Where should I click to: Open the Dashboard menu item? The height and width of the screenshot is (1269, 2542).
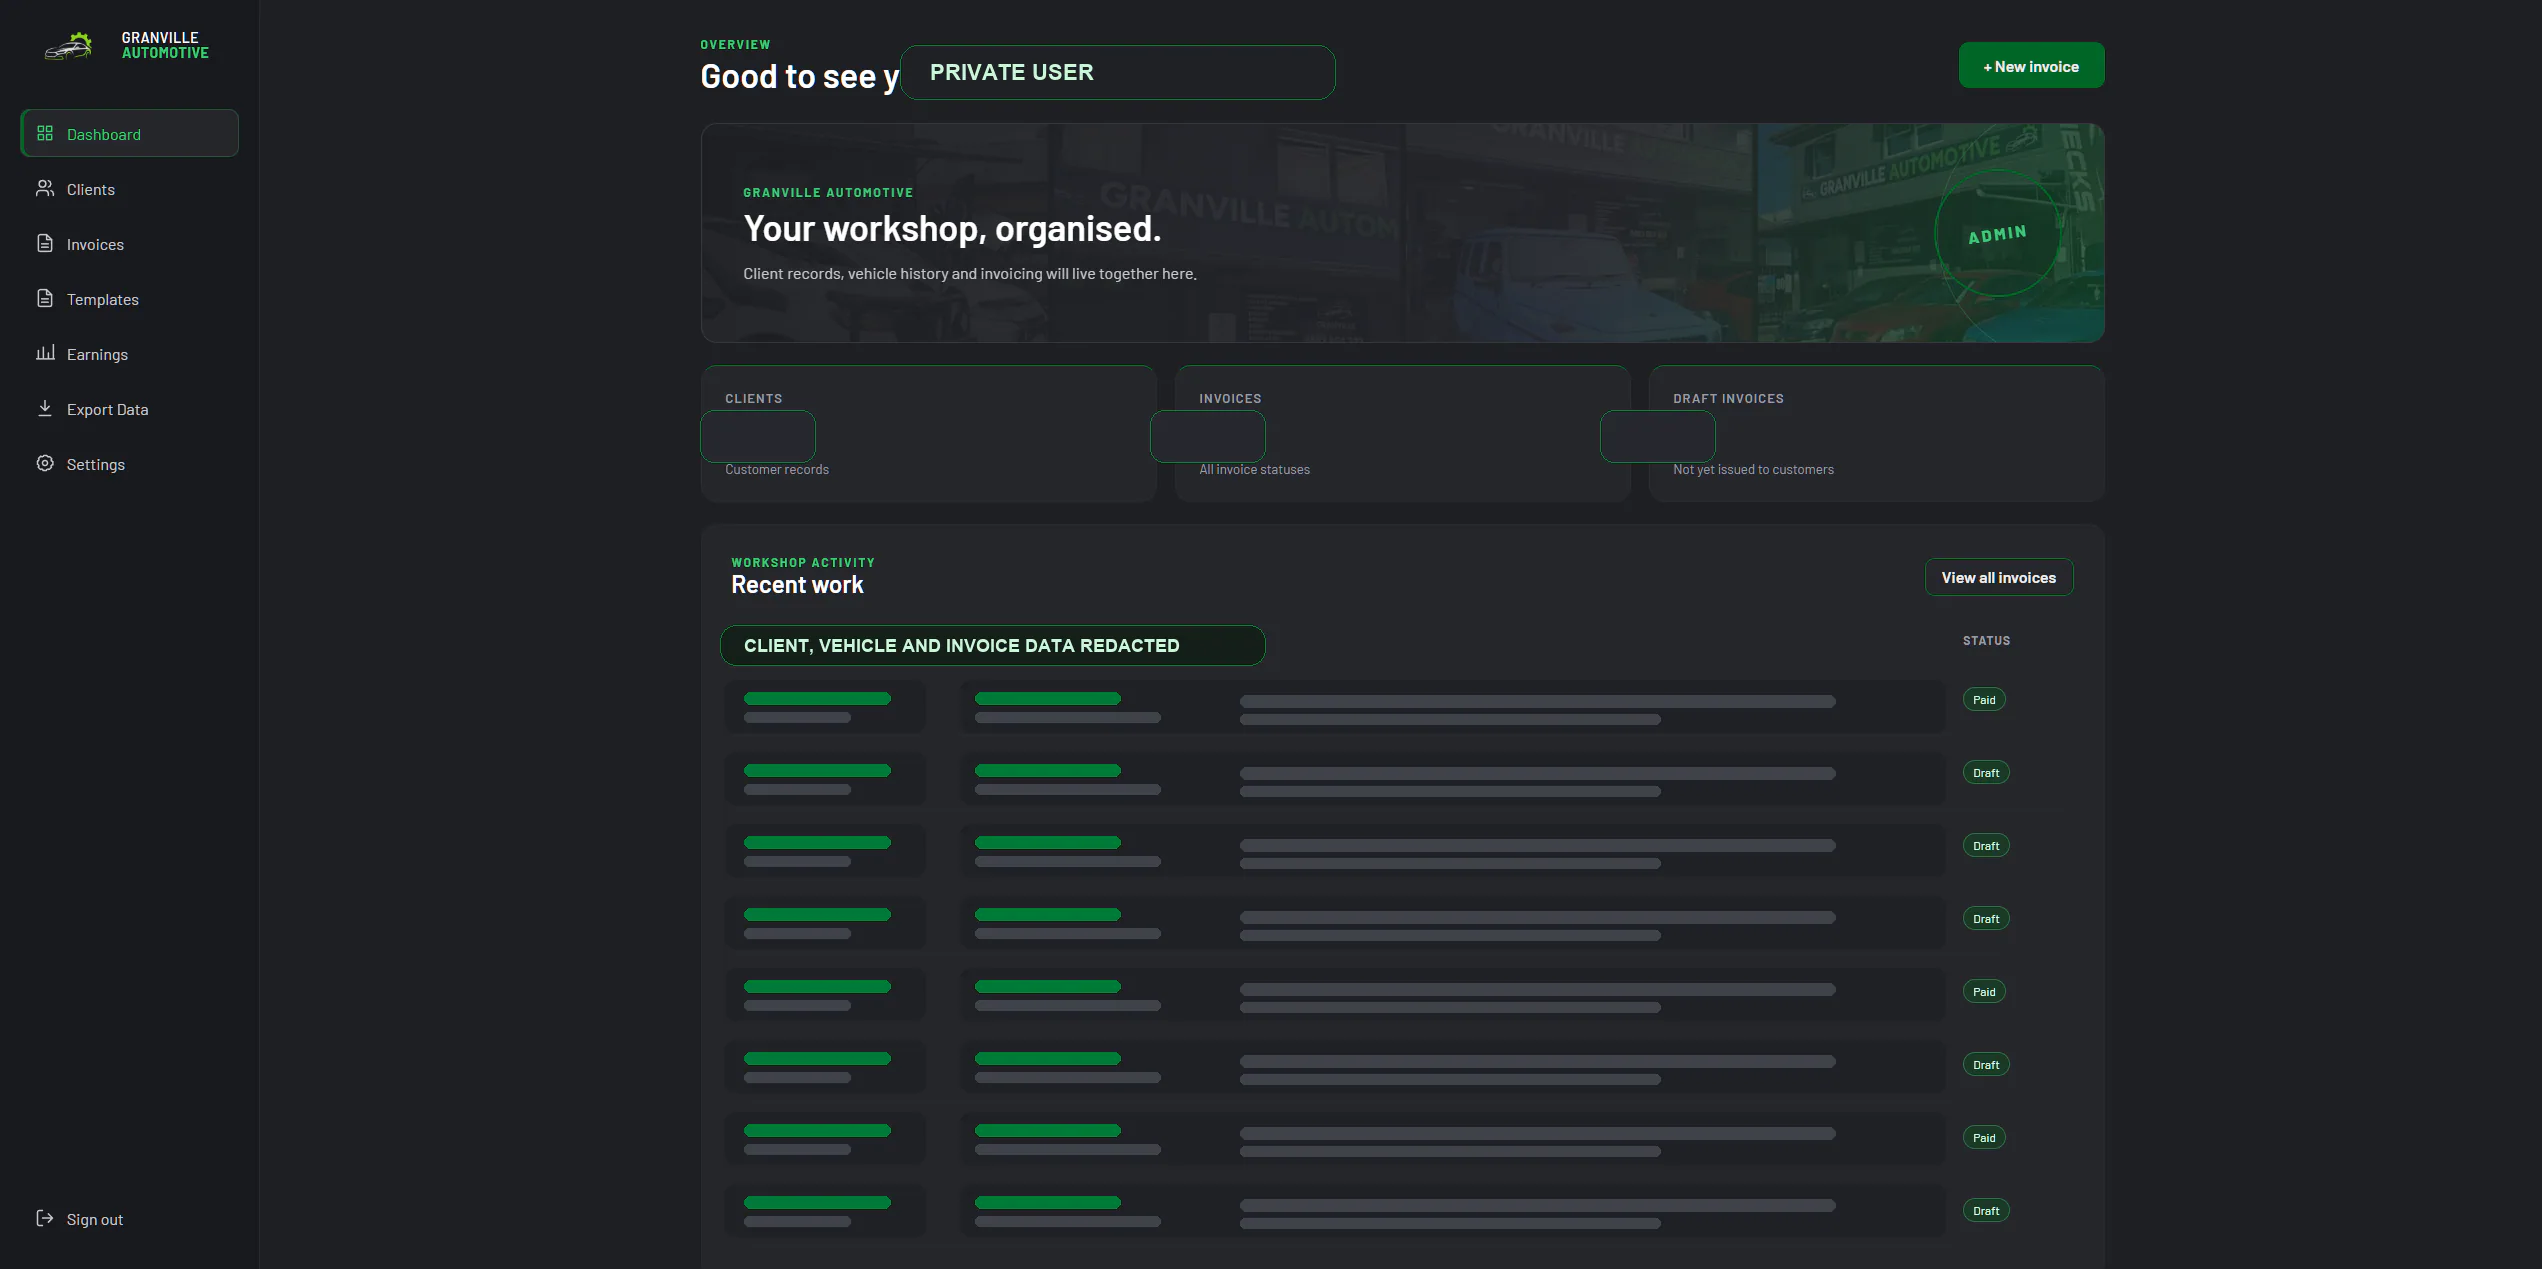click(130, 134)
